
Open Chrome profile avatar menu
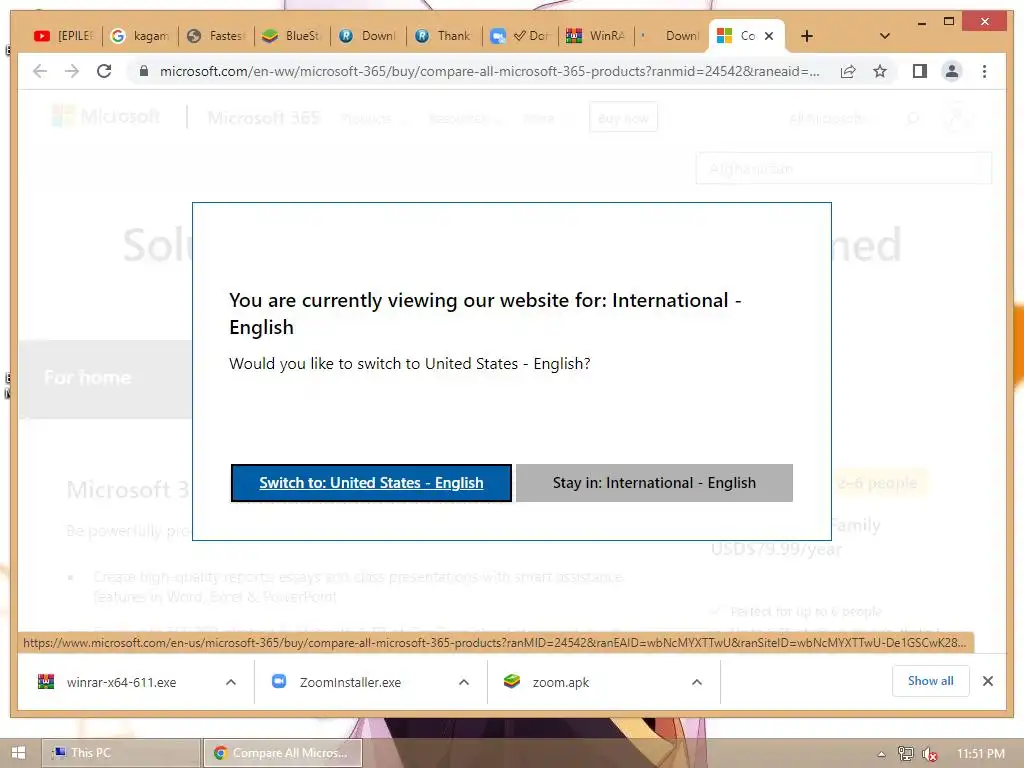point(952,71)
